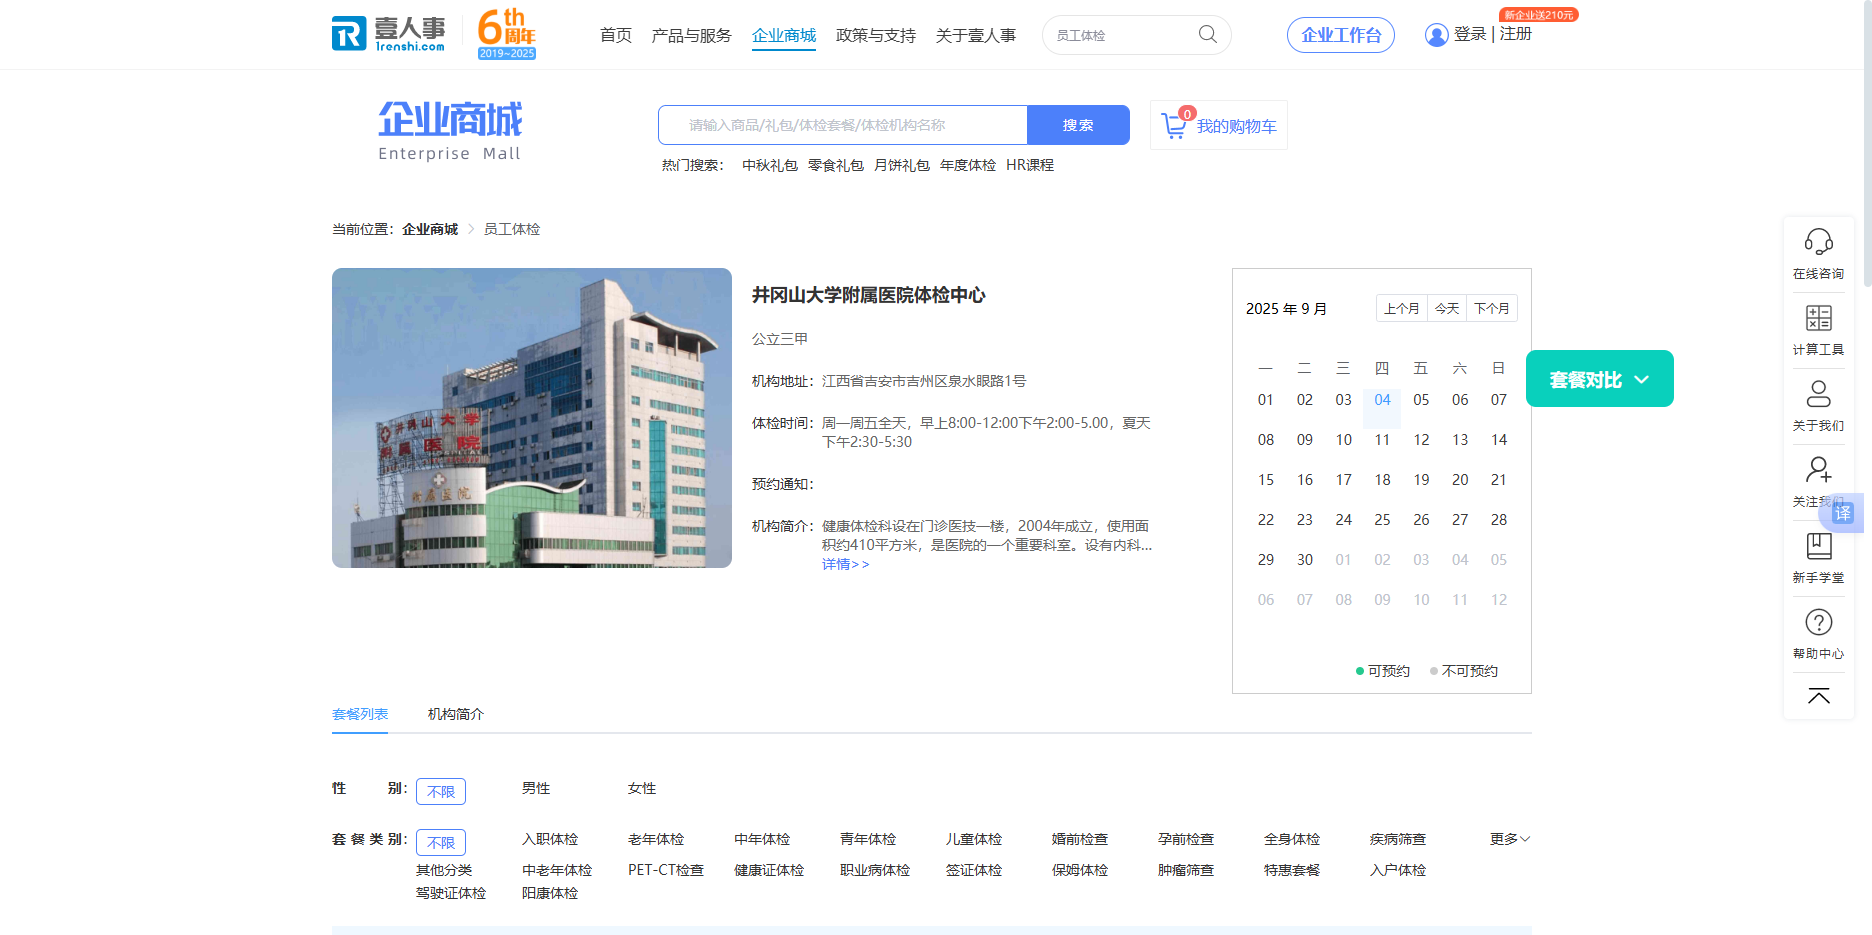Click 企业商城 in the breadcrumb
Image resolution: width=1872 pixels, height=935 pixels.
click(430, 229)
